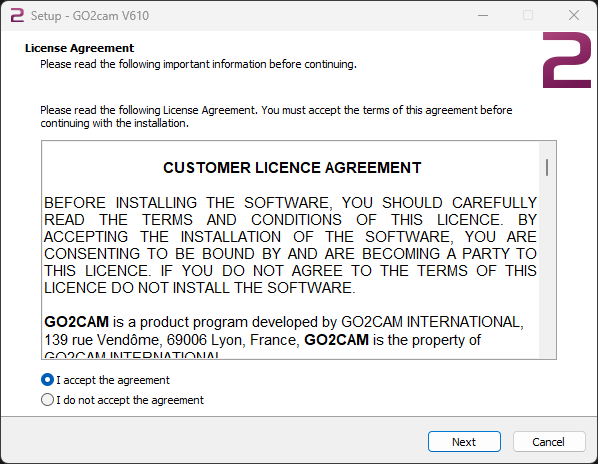Close the GO2cam V610 setup window
This screenshot has width=598, height=464.
pos(574,16)
